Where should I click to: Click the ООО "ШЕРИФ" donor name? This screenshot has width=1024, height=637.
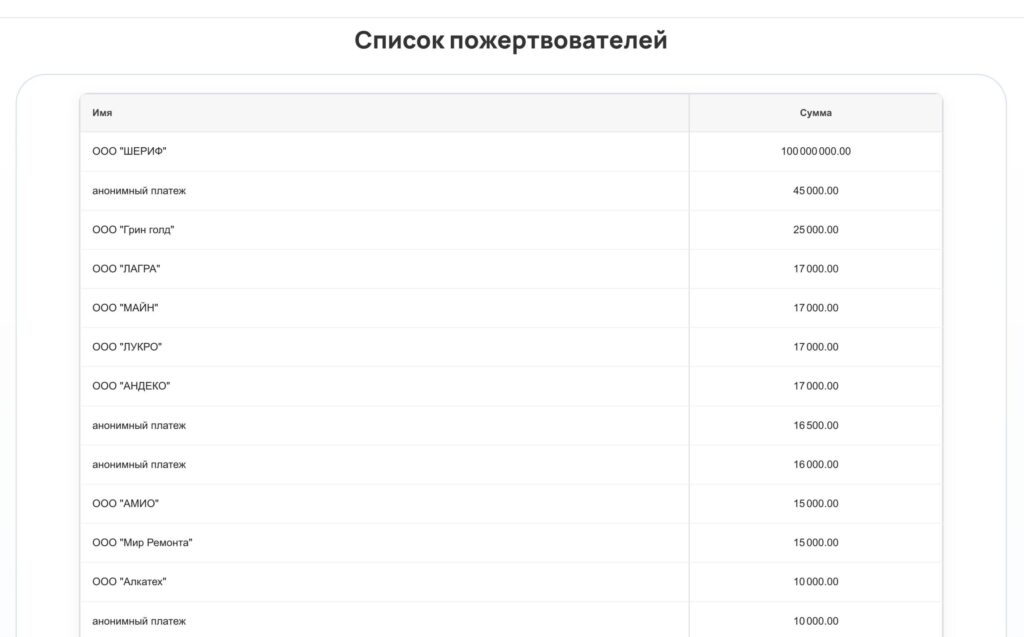pyautogui.click(x=129, y=151)
